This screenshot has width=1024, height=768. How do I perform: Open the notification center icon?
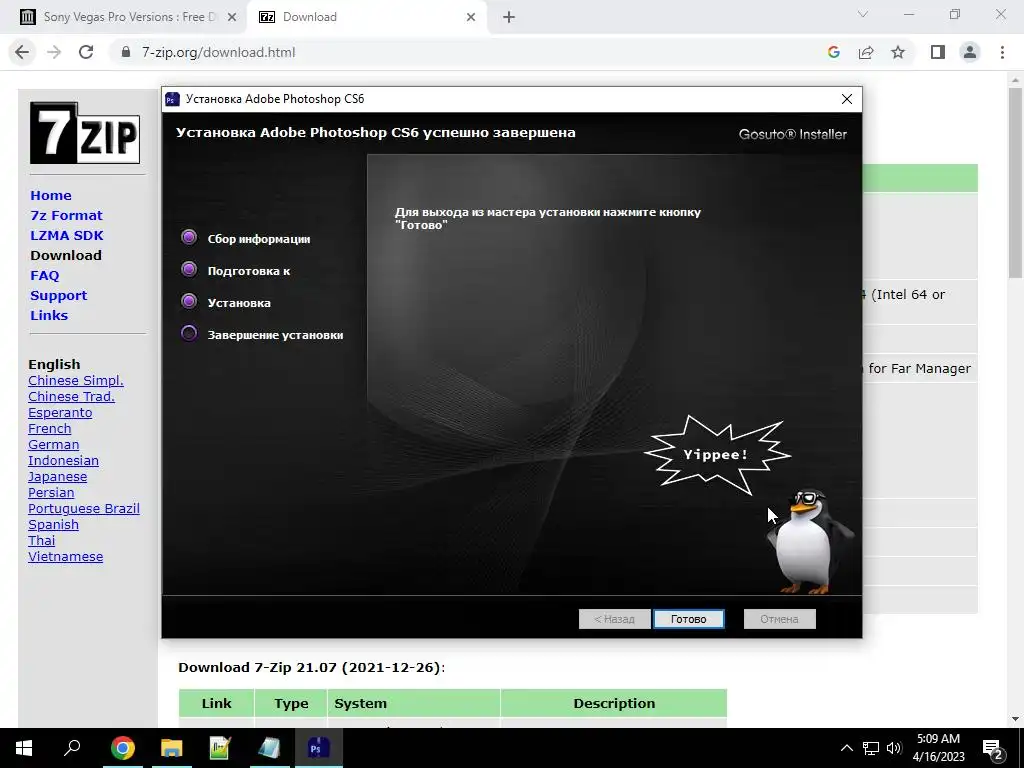pos(993,749)
